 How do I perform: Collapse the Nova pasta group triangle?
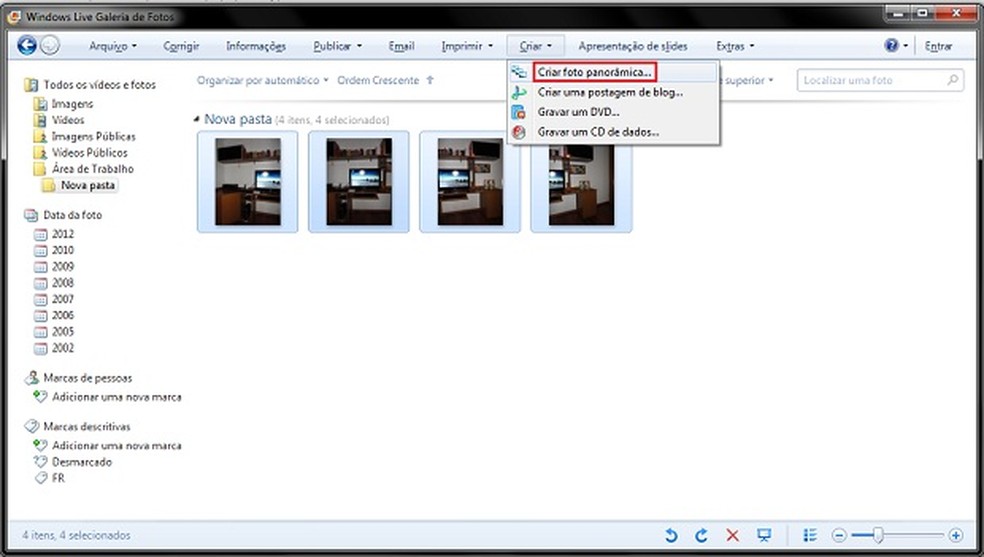197,119
